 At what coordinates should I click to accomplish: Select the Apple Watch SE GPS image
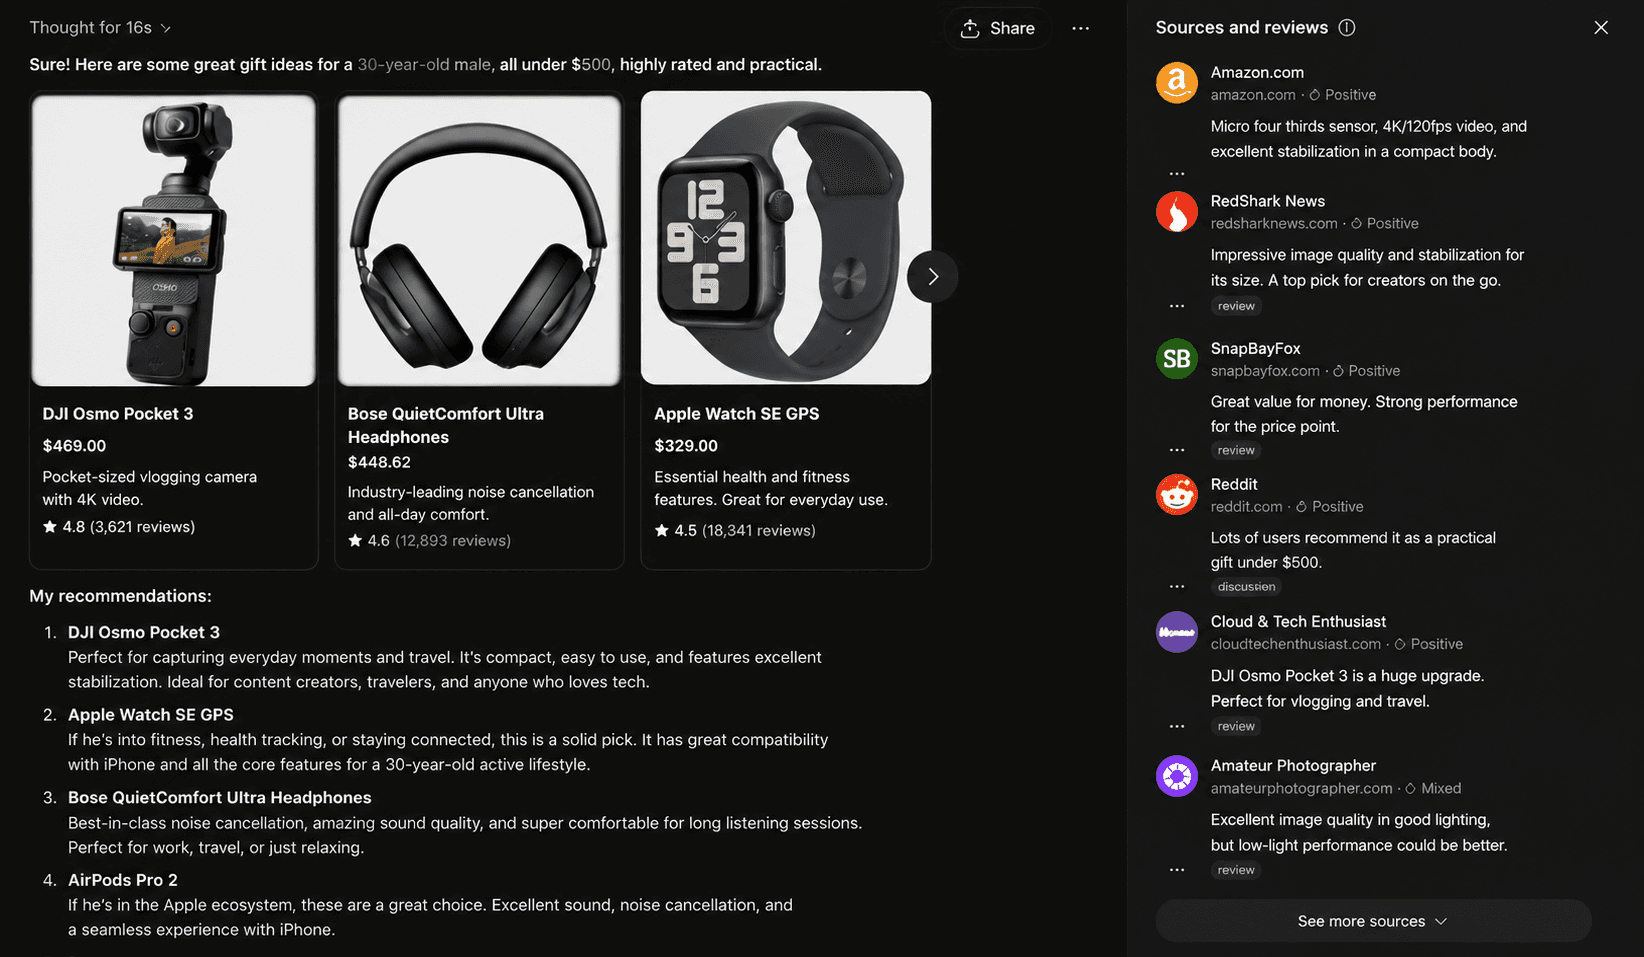tap(786, 238)
